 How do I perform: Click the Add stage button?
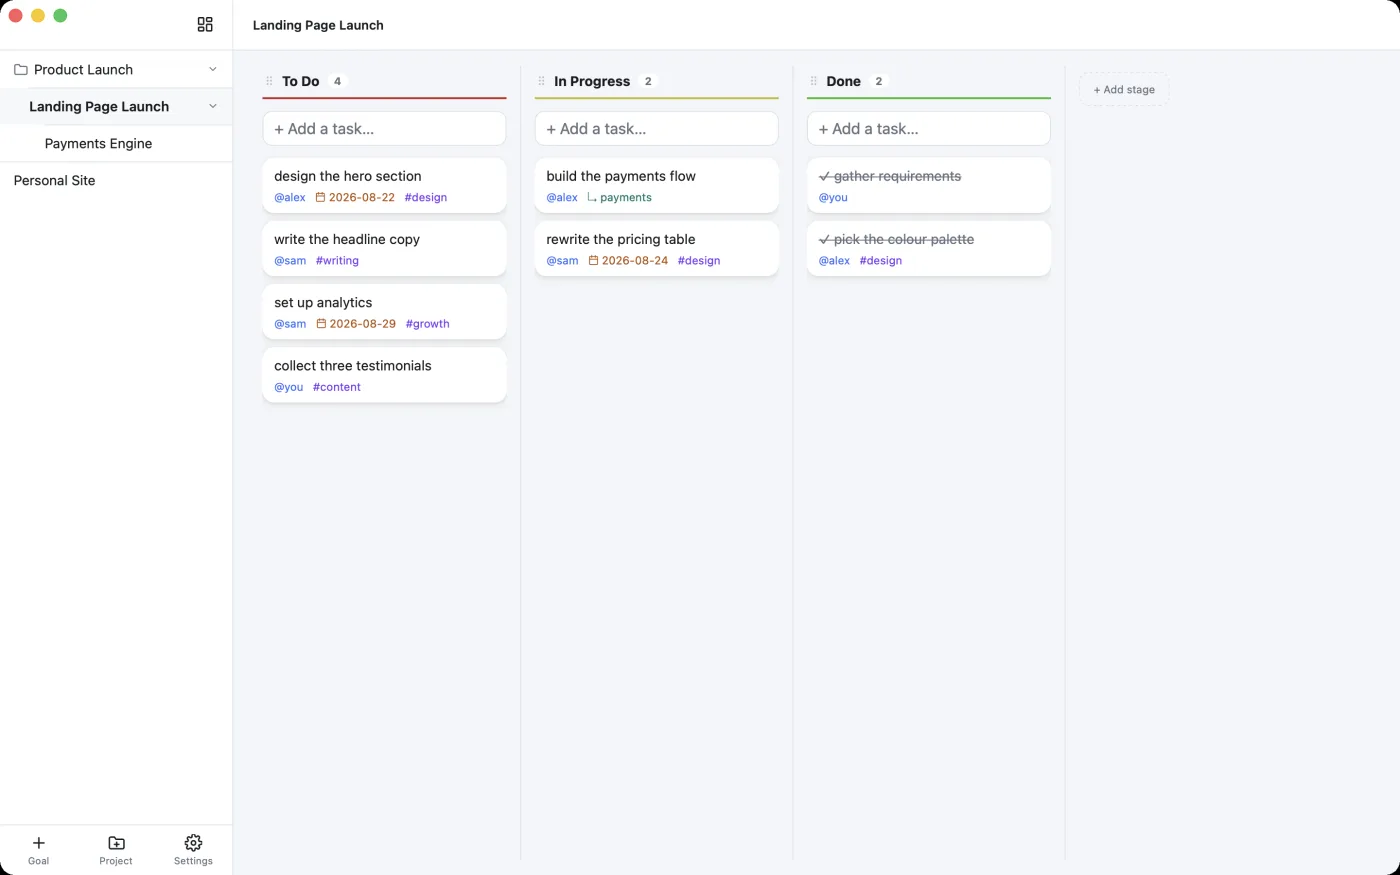click(x=1124, y=89)
